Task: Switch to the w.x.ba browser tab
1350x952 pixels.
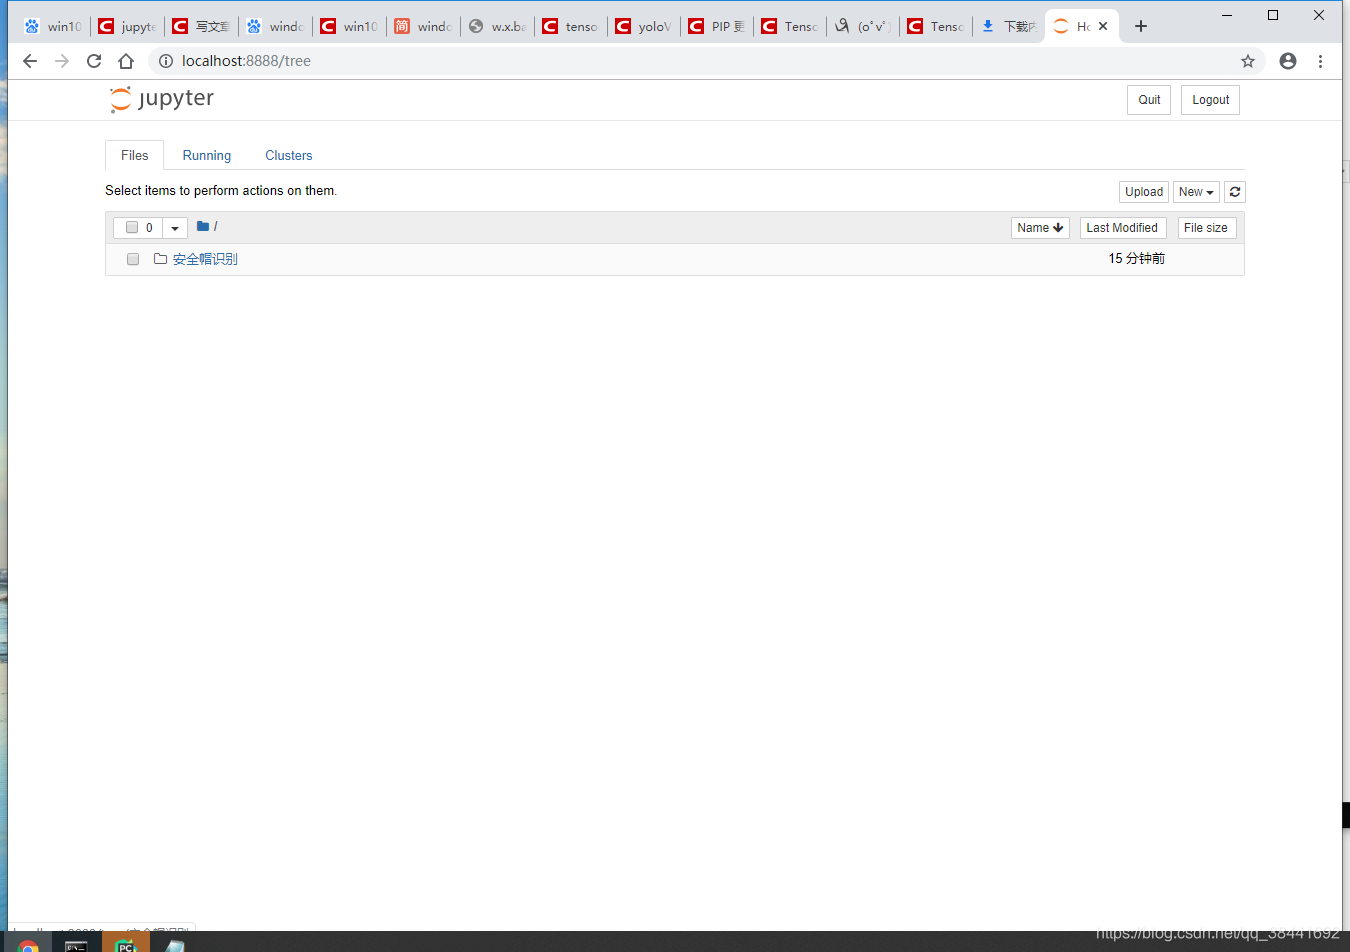Action: [497, 26]
